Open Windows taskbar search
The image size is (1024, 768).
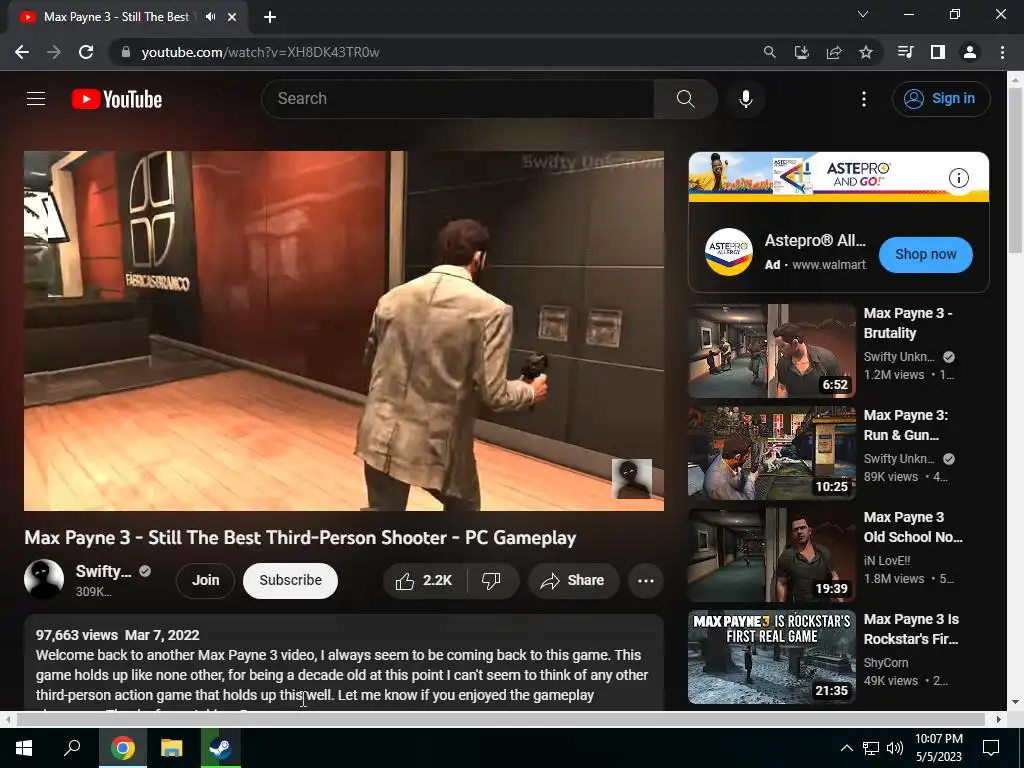tap(72, 748)
